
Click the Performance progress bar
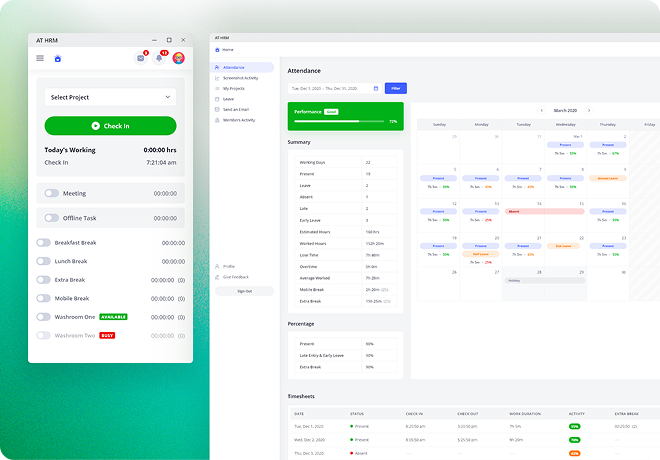339,121
